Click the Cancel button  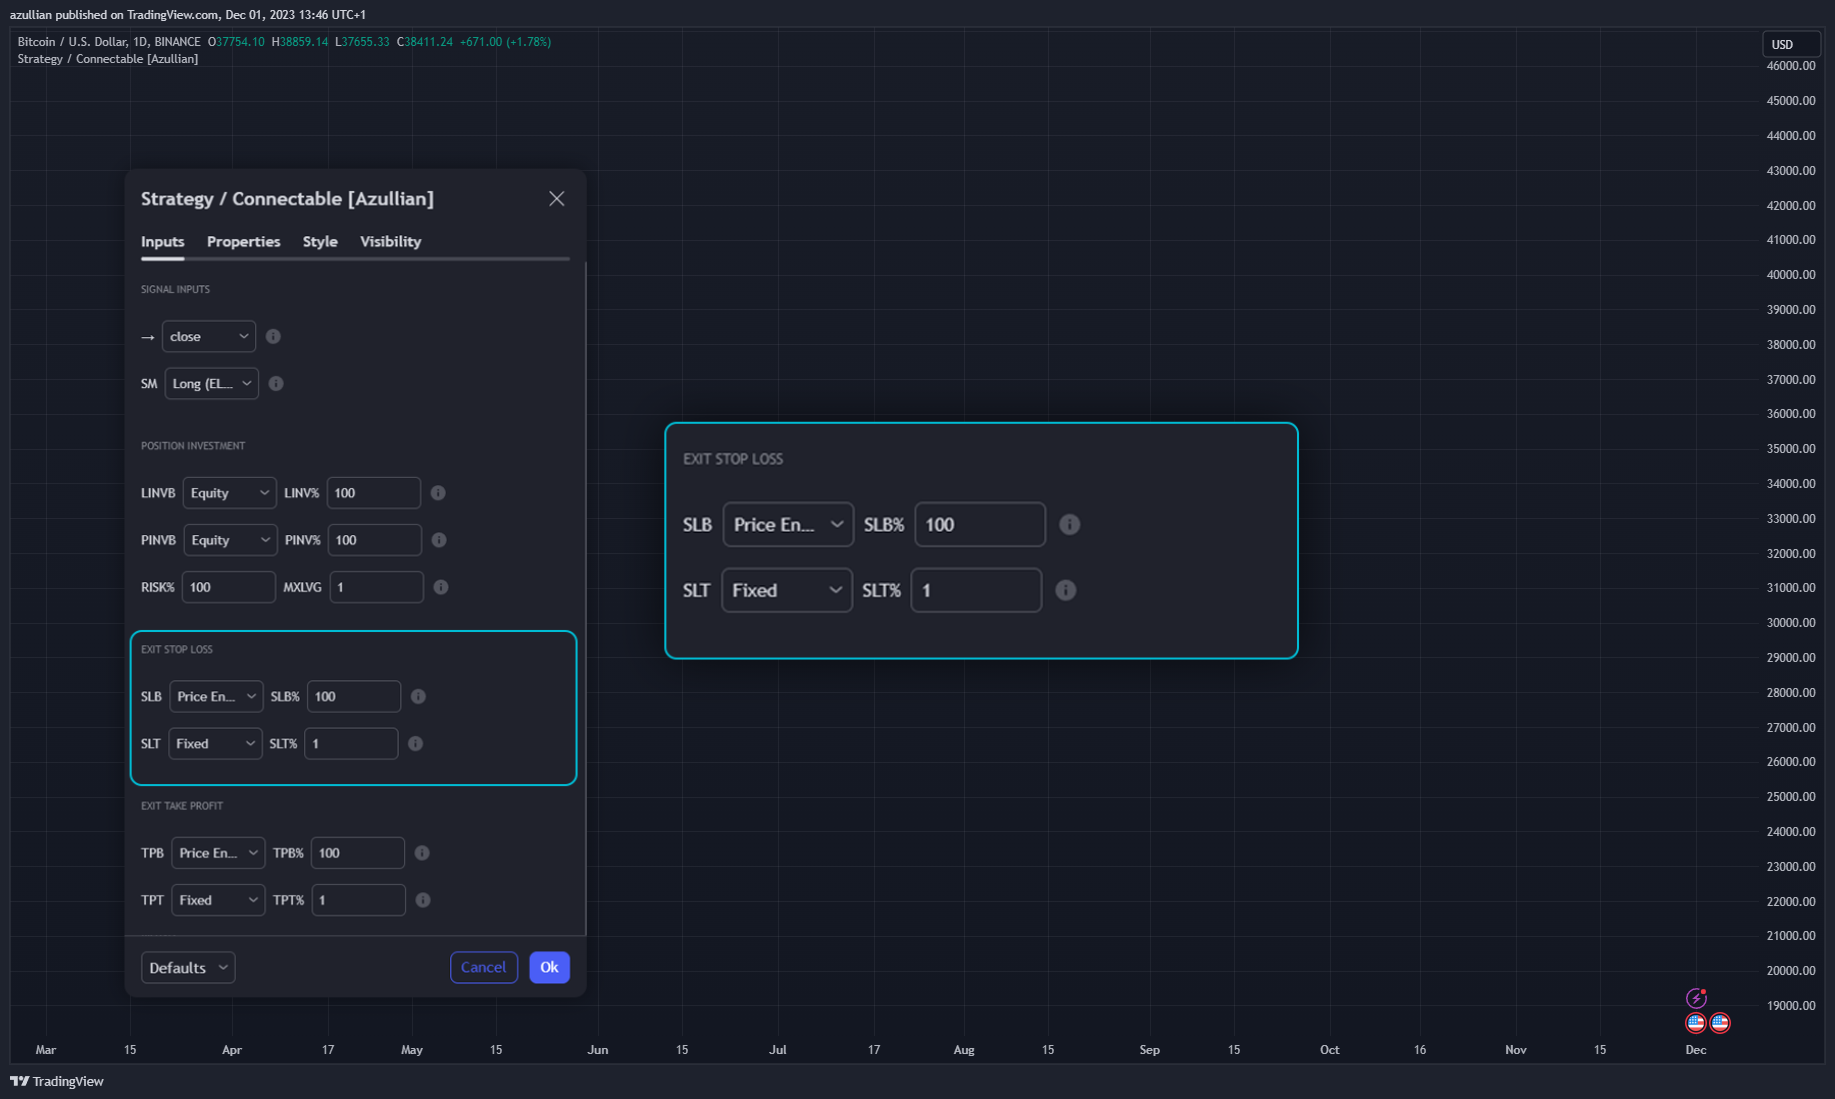(x=484, y=968)
